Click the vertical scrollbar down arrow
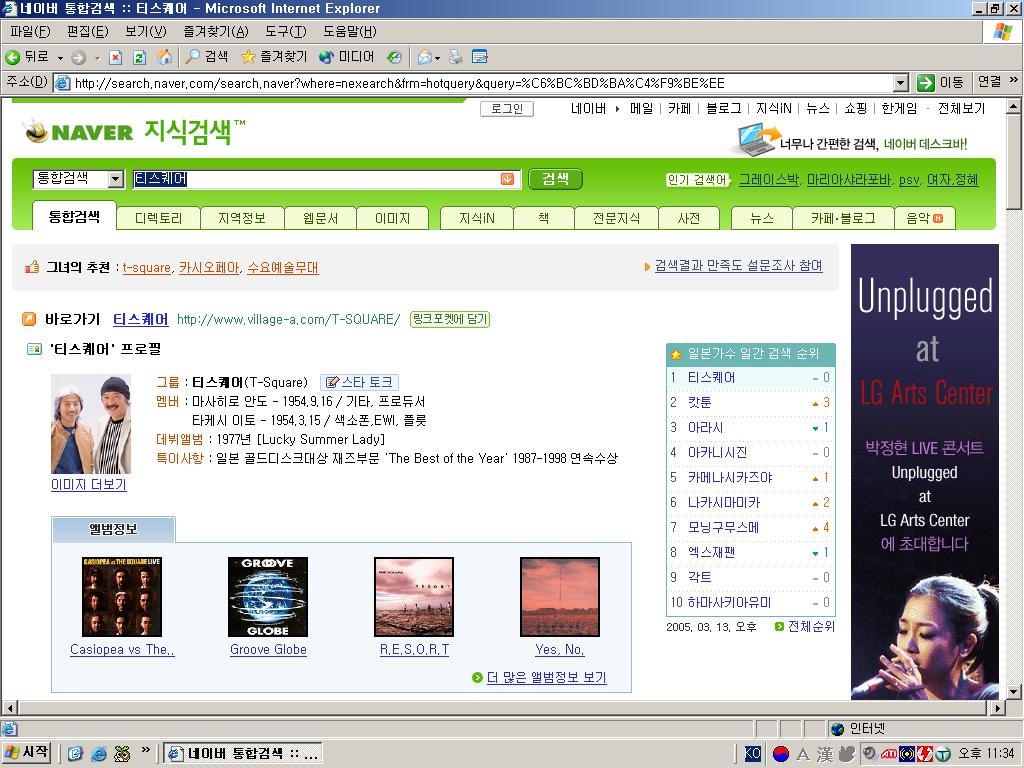This screenshot has width=1024, height=768. pyautogui.click(x=1014, y=692)
